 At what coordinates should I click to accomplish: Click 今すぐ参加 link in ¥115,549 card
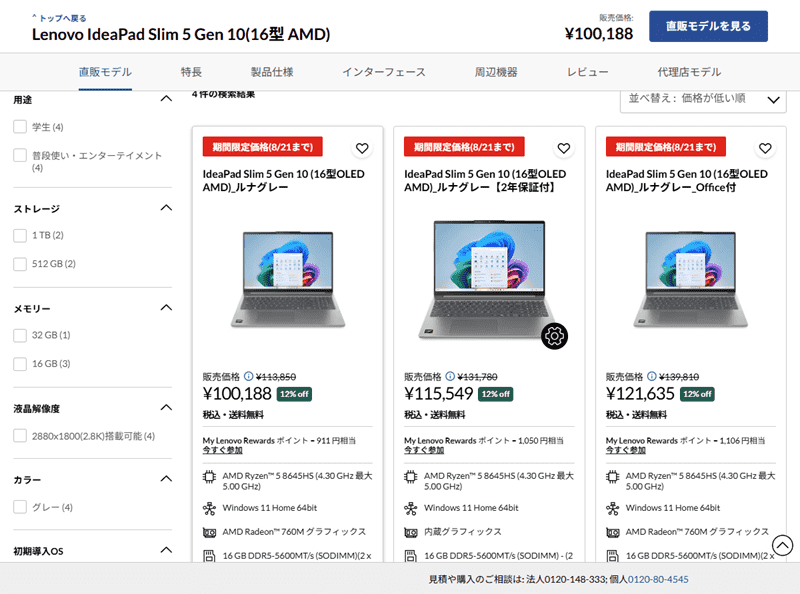pyautogui.click(x=424, y=450)
